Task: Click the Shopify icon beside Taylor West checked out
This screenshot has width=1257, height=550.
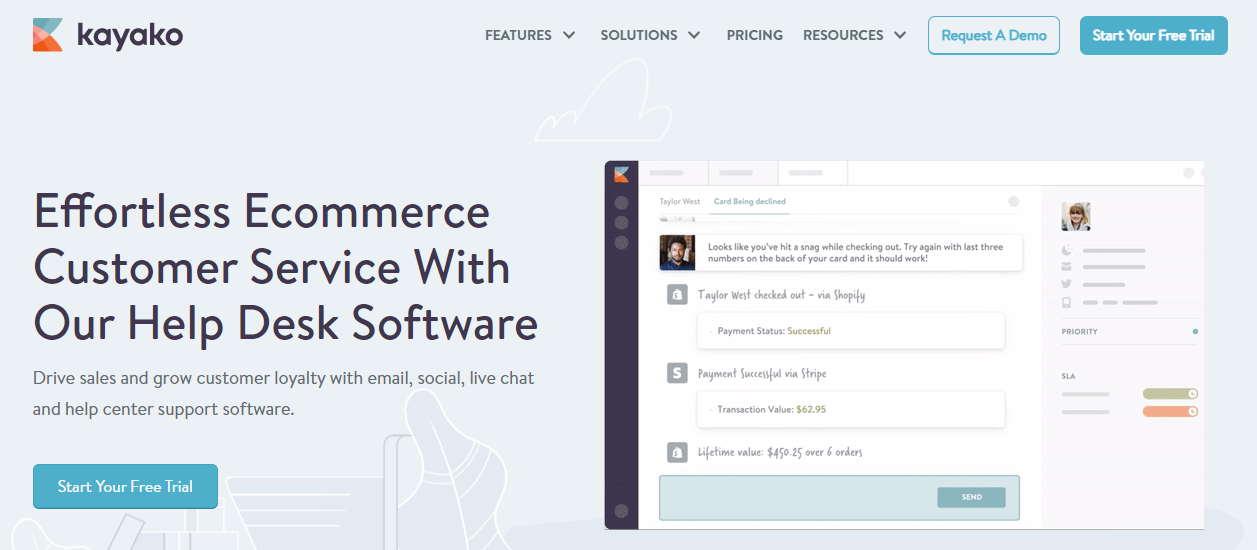Action: 677,294
